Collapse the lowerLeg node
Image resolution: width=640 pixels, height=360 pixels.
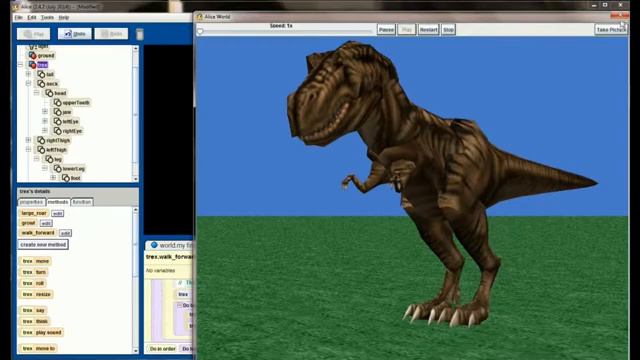(x=45, y=168)
